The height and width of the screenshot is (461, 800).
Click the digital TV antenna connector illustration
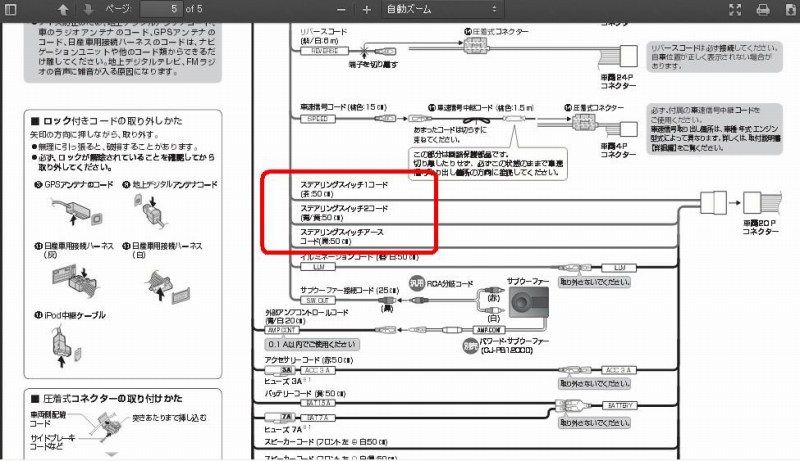(x=151, y=211)
